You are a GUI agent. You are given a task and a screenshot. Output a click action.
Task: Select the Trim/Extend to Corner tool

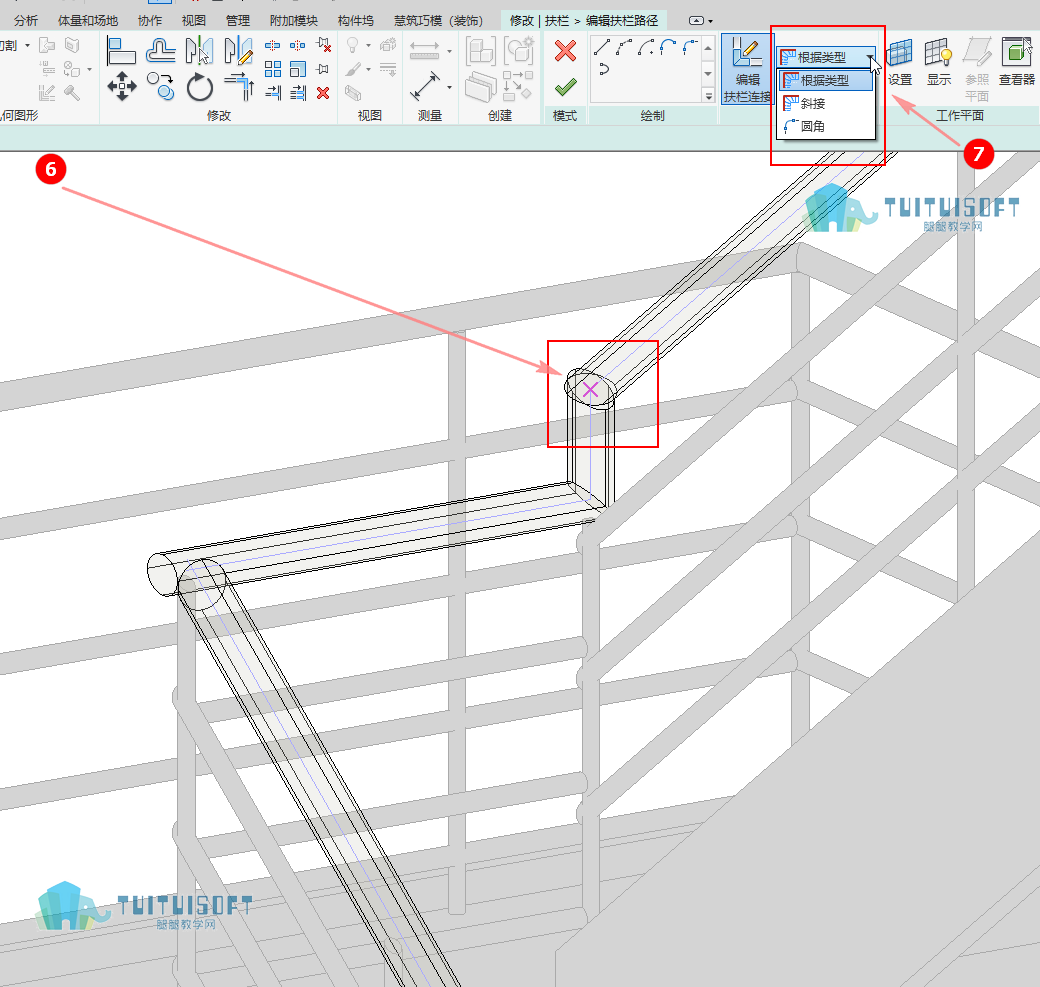coord(239,87)
